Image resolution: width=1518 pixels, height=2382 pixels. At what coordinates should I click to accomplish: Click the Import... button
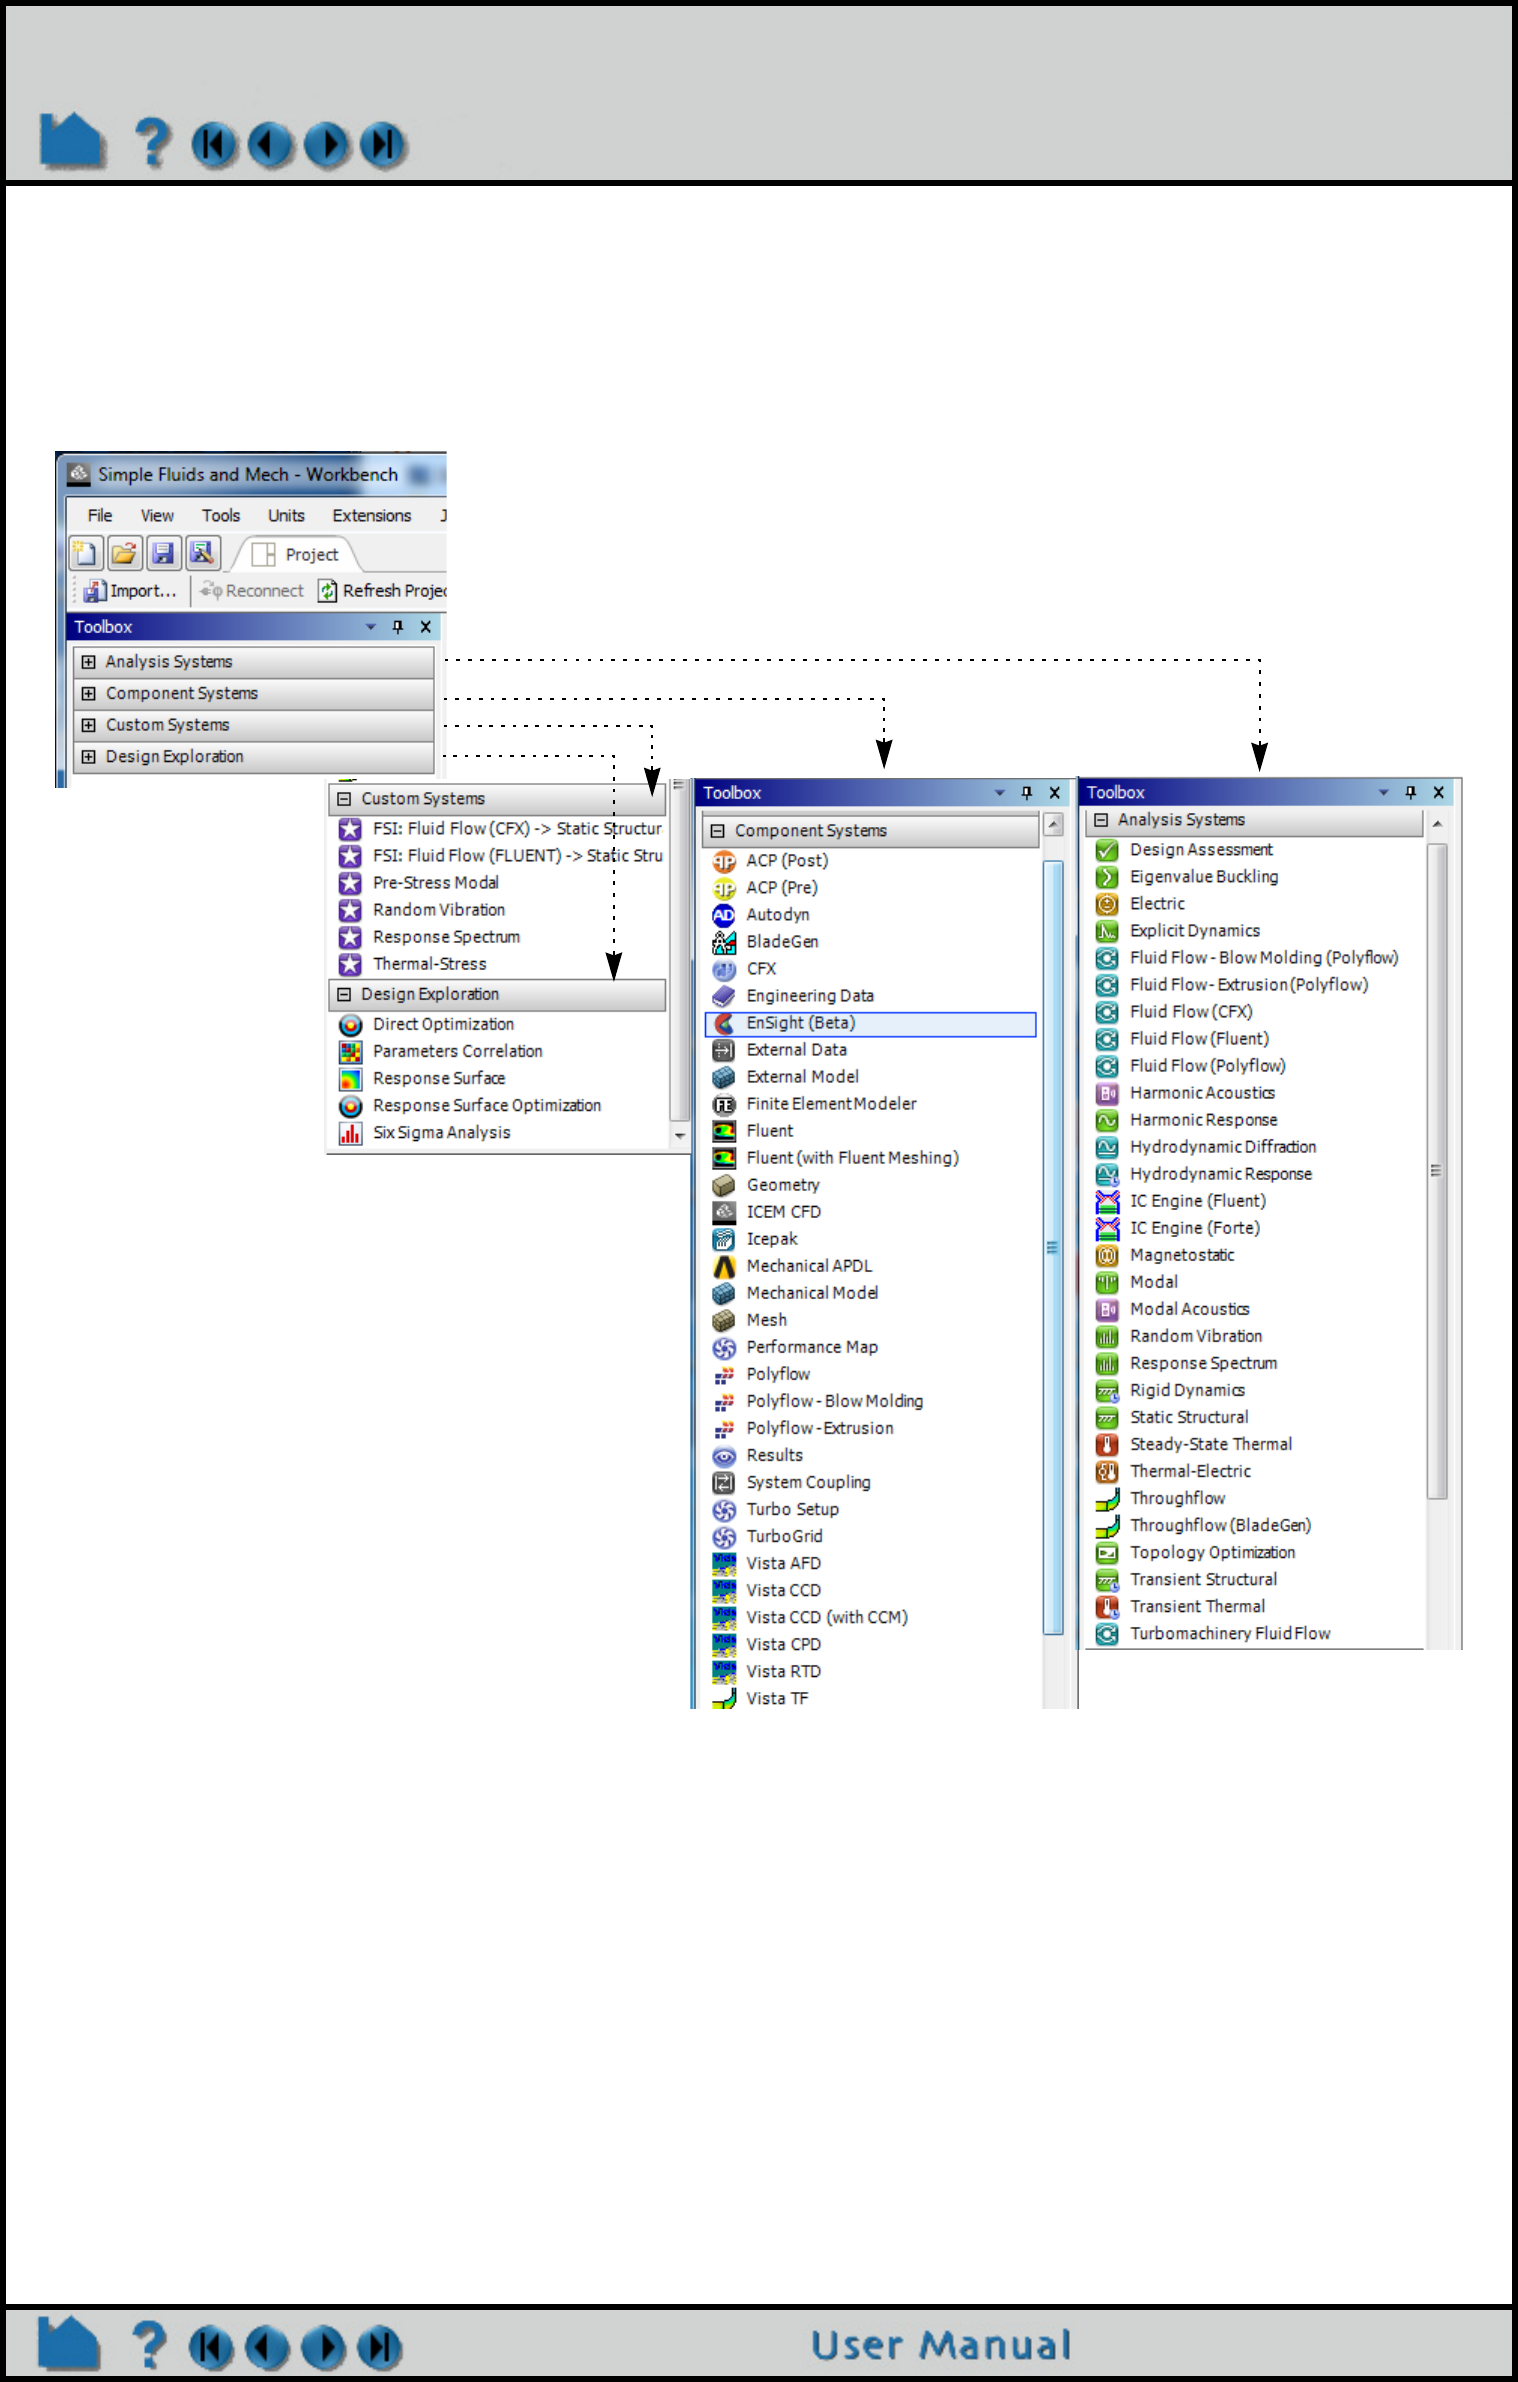point(131,591)
